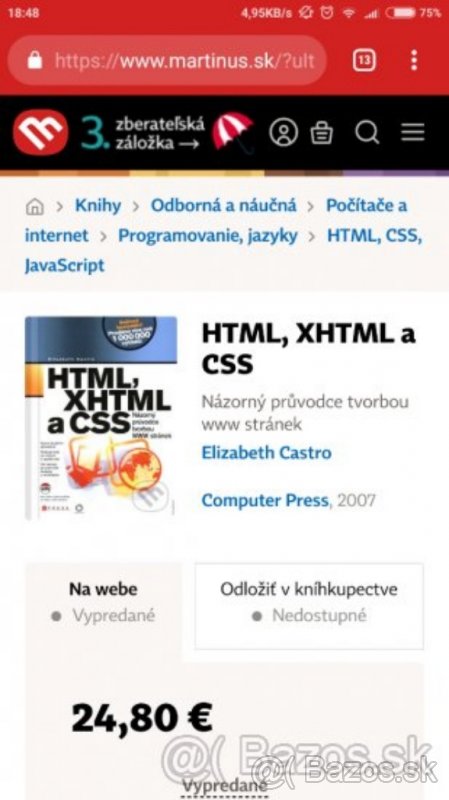Go to home via breadcrumb house icon
The height and width of the screenshot is (800, 449).
(35, 207)
